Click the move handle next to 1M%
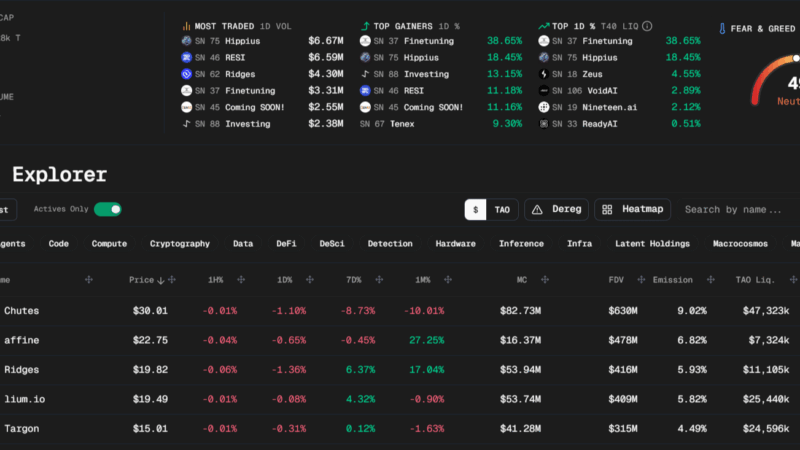 coord(448,280)
